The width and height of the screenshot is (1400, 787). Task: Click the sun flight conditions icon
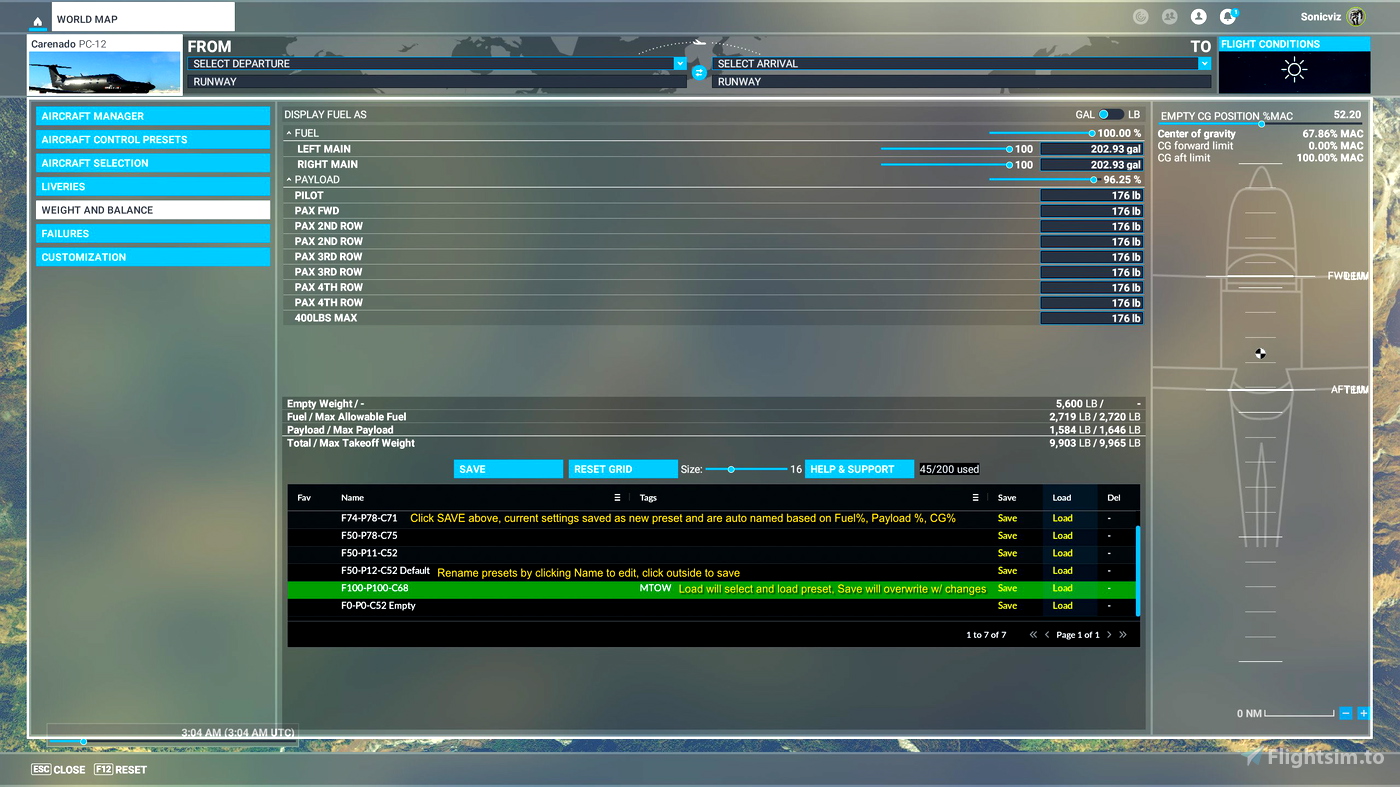click(x=1295, y=70)
